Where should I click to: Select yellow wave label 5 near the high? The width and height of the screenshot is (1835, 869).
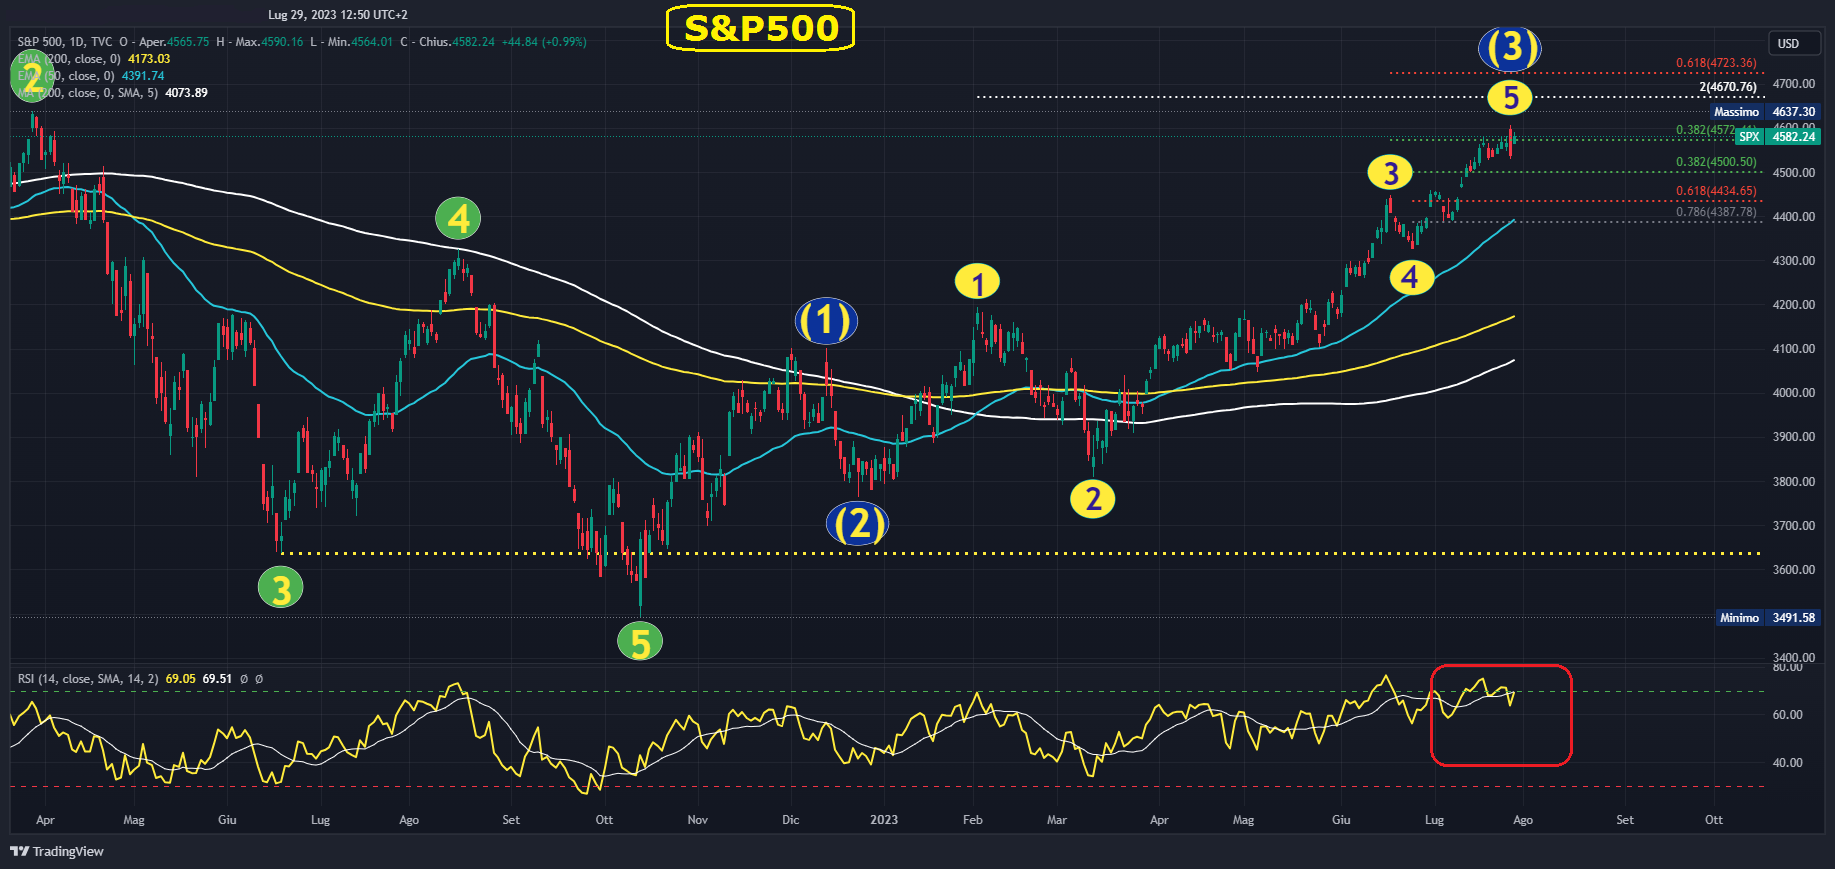pyautogui.click(x=1510, y=98)
